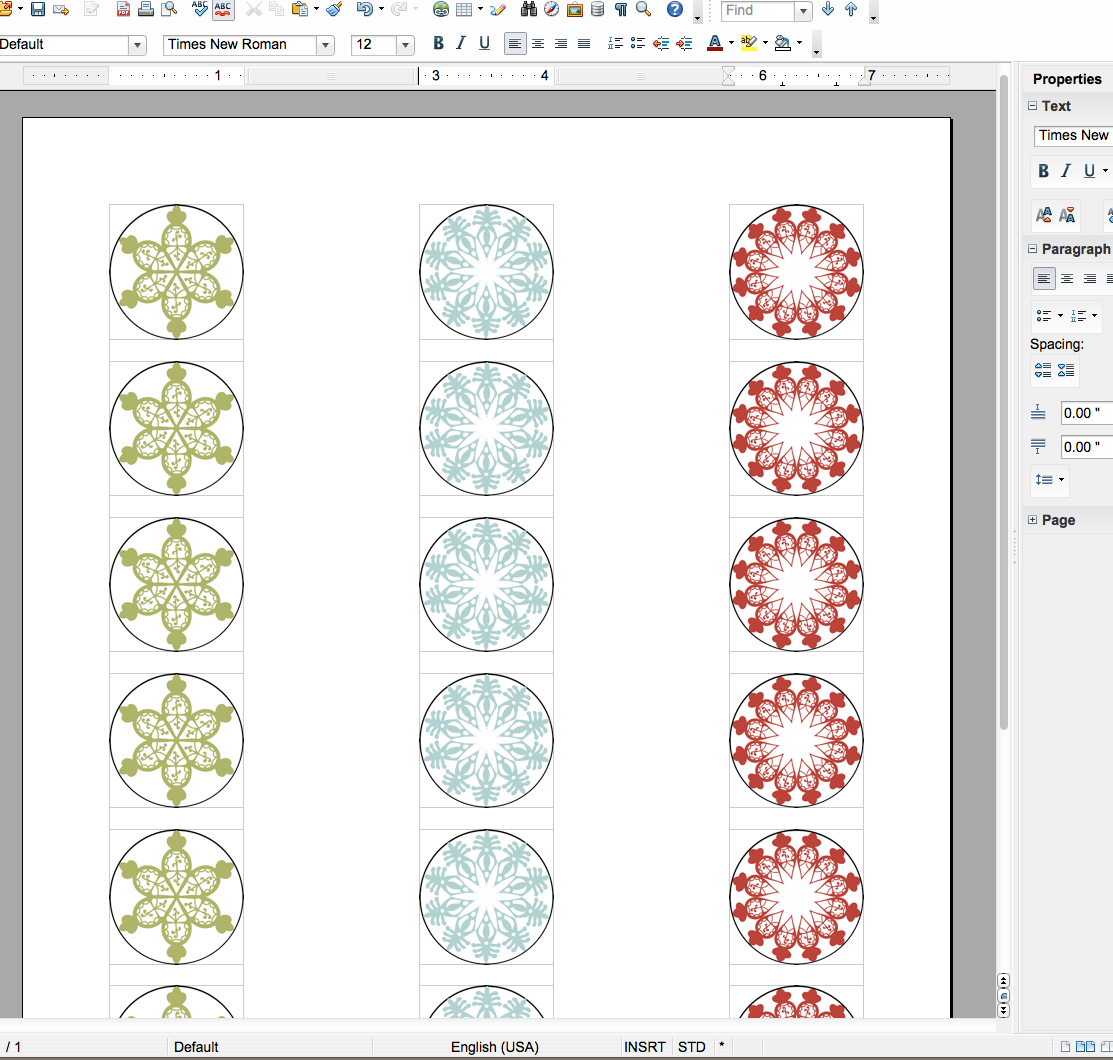1113x1060 pixels.
Task: Open the Find & Replace binoculars icon
Action: [x=527, y=10]
